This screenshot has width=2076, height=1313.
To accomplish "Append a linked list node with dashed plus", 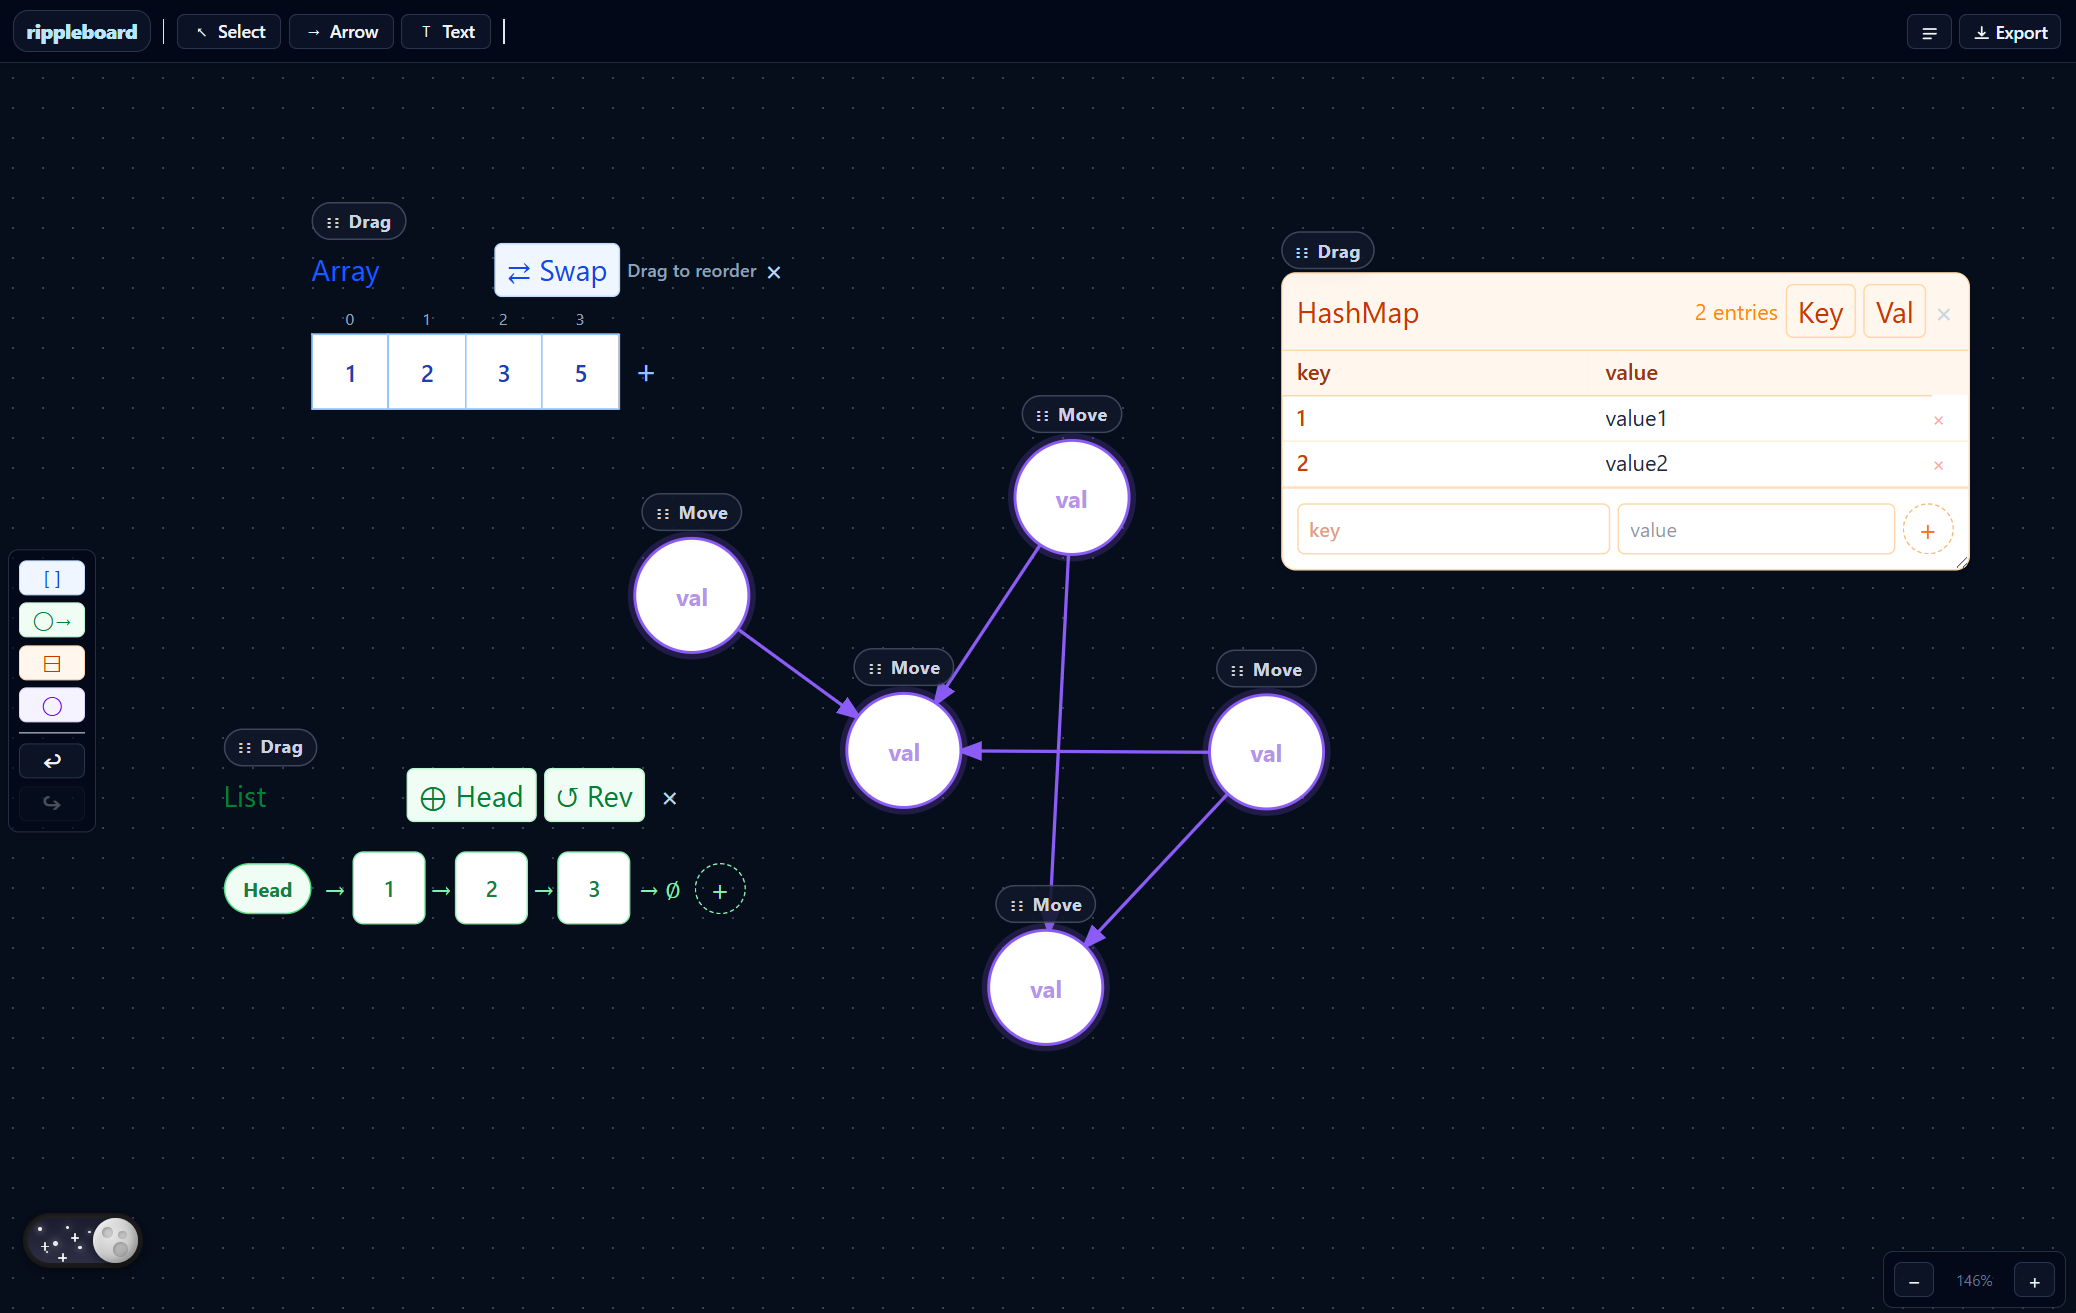I will tap(720, 890).
